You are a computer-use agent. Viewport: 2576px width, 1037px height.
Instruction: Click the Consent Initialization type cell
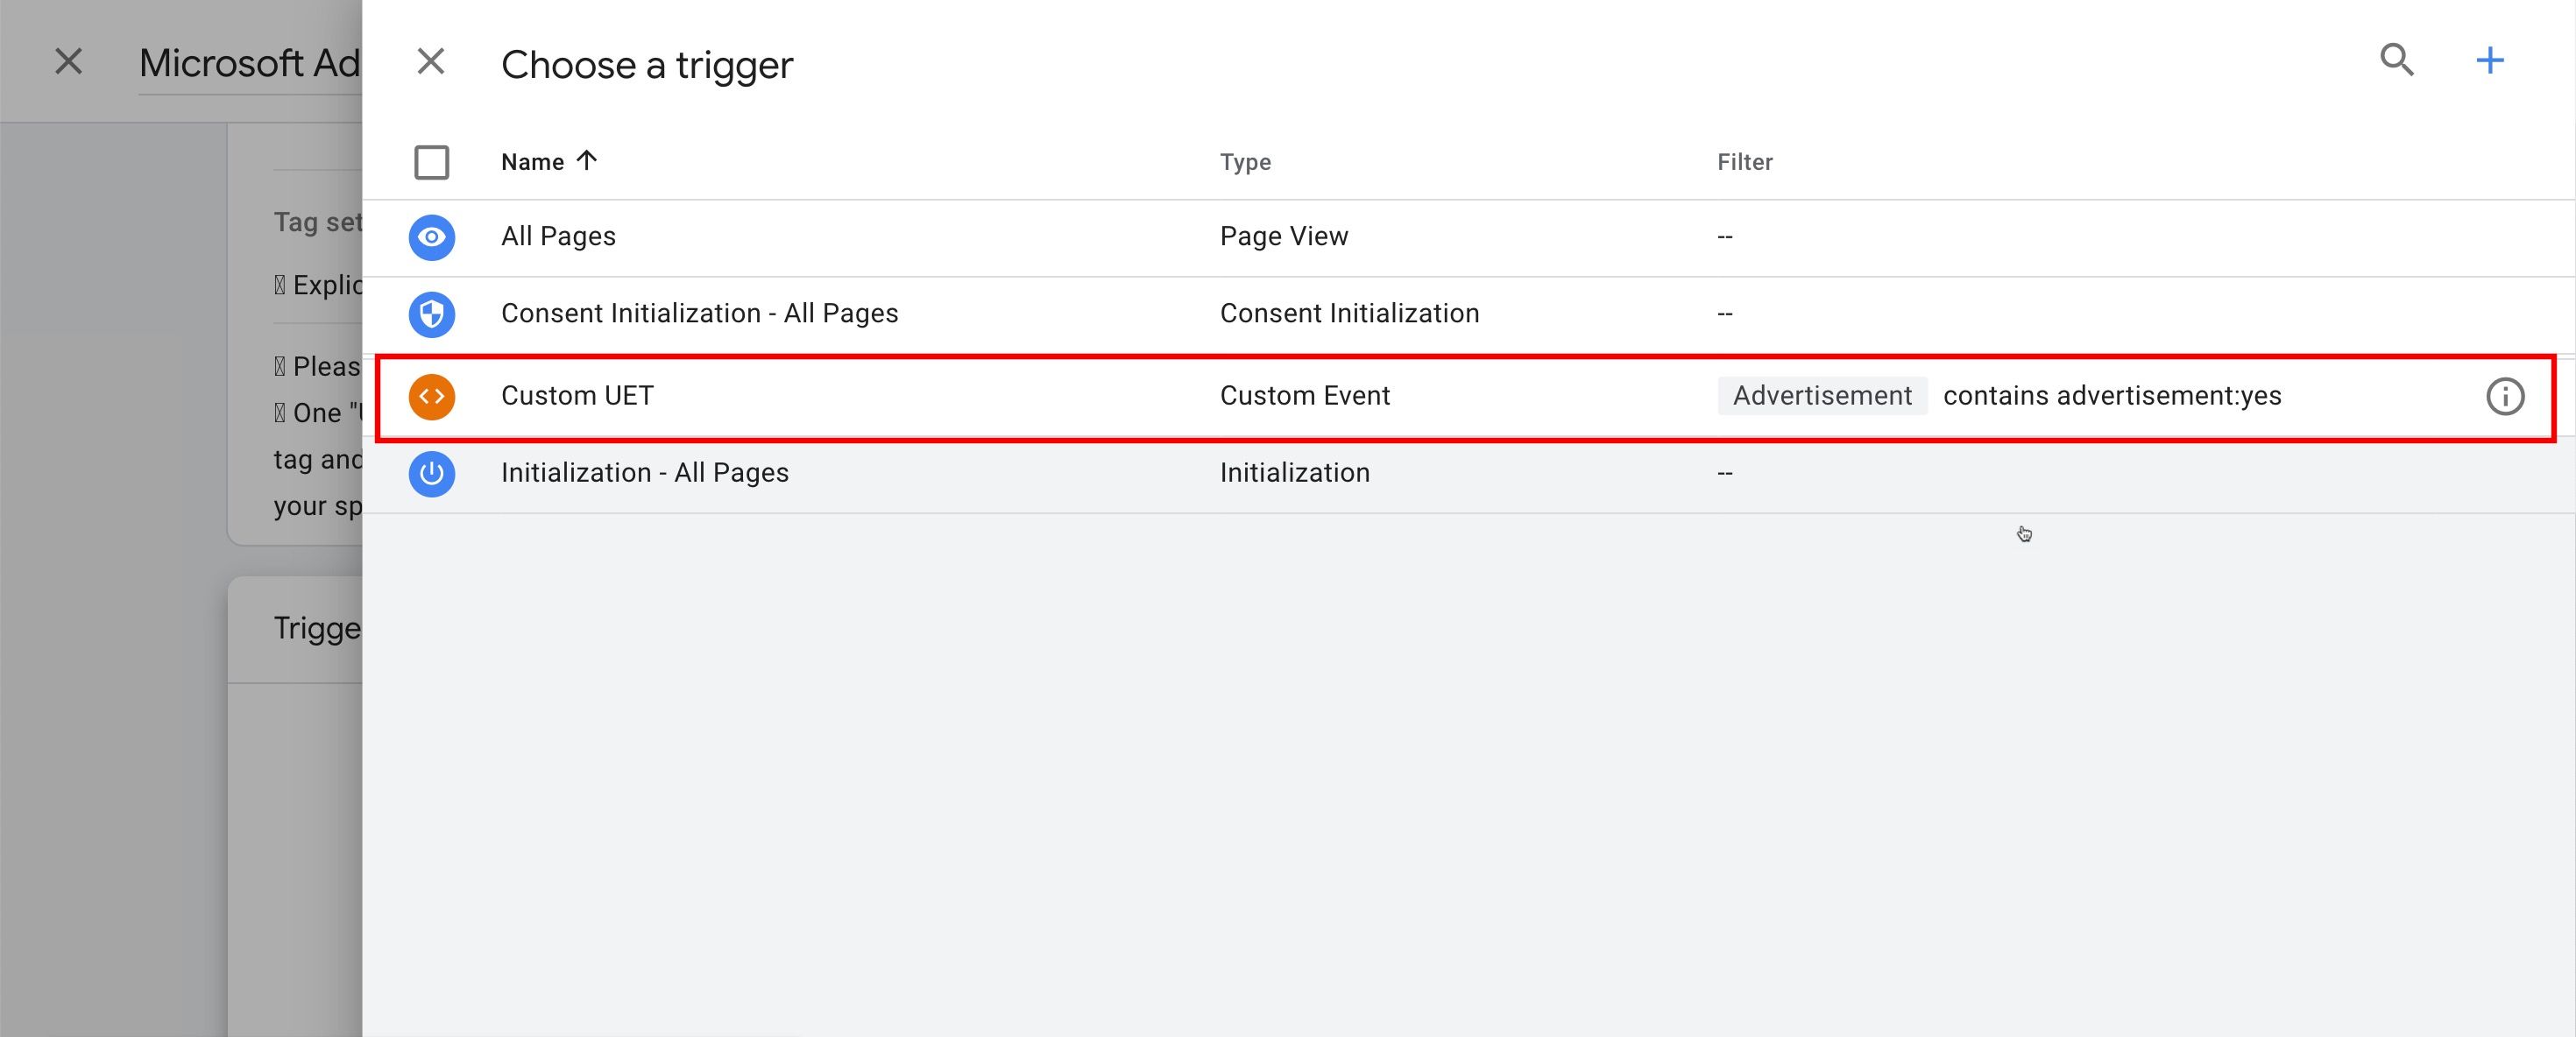[1349, 314]
